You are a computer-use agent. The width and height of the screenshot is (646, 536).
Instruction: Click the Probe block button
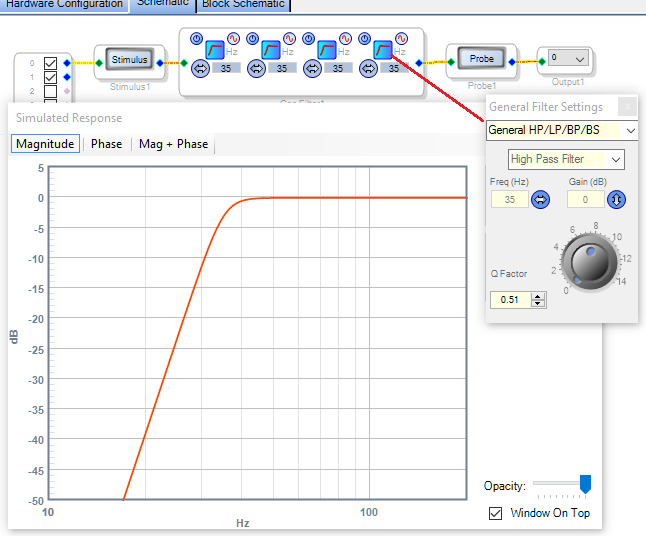point(482,59)
